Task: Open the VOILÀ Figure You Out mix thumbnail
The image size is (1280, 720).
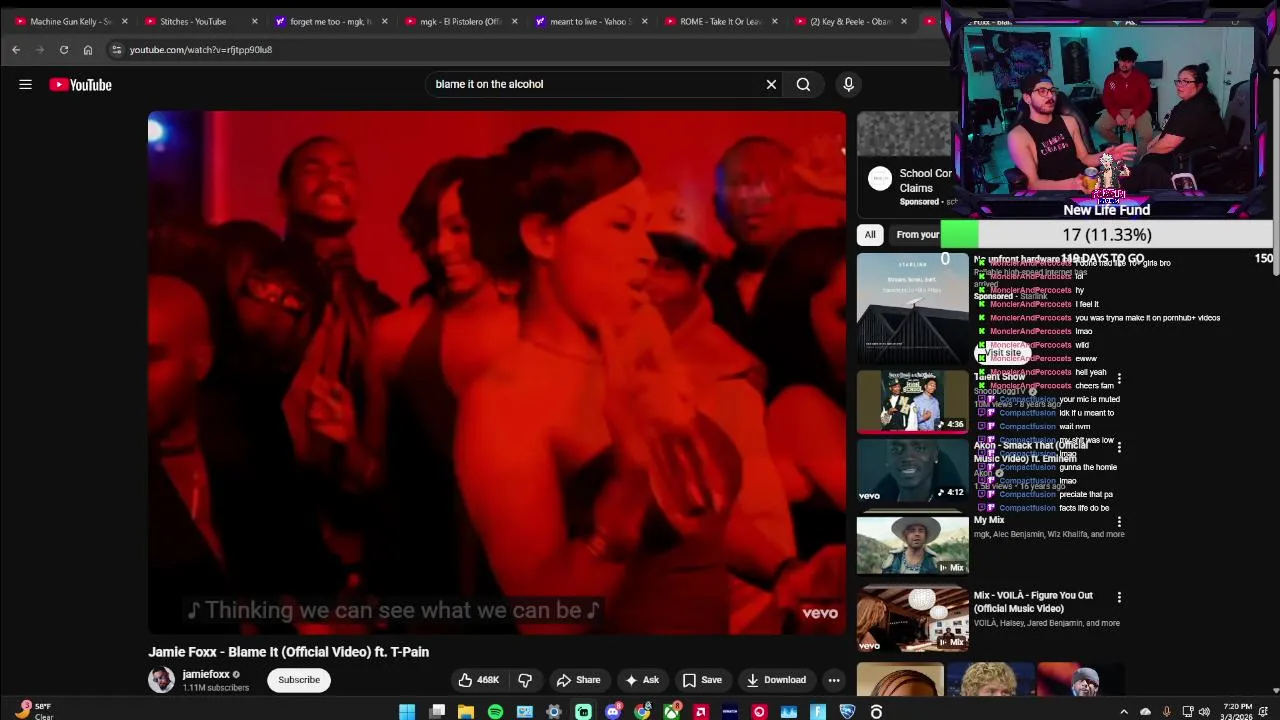Action: 912,619
